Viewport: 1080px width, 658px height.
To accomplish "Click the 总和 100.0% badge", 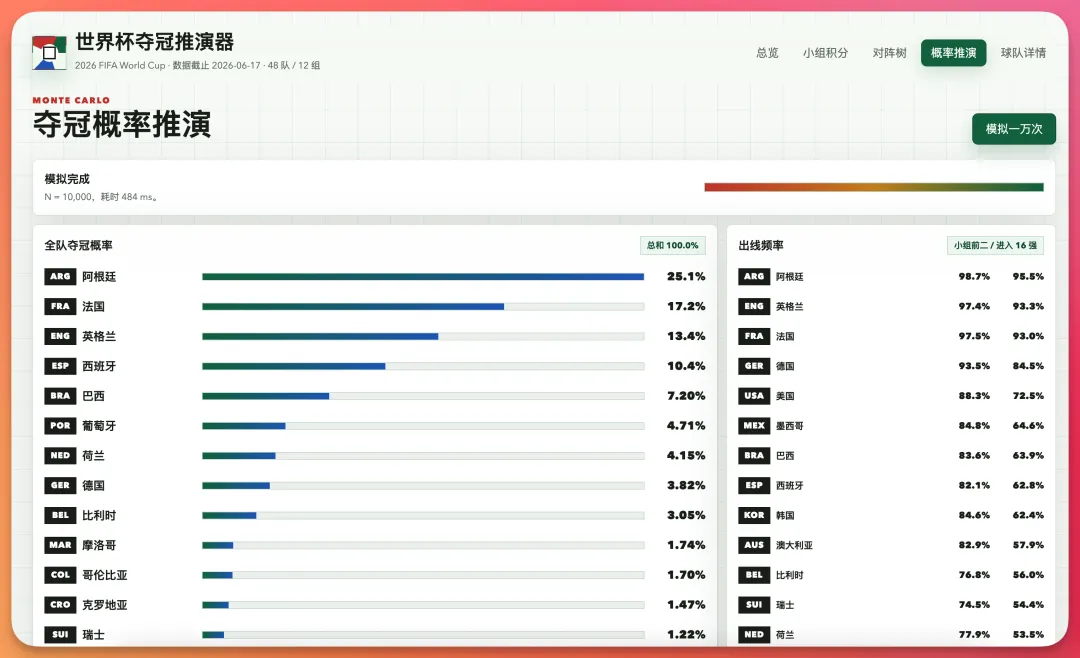I will (672, 245).
